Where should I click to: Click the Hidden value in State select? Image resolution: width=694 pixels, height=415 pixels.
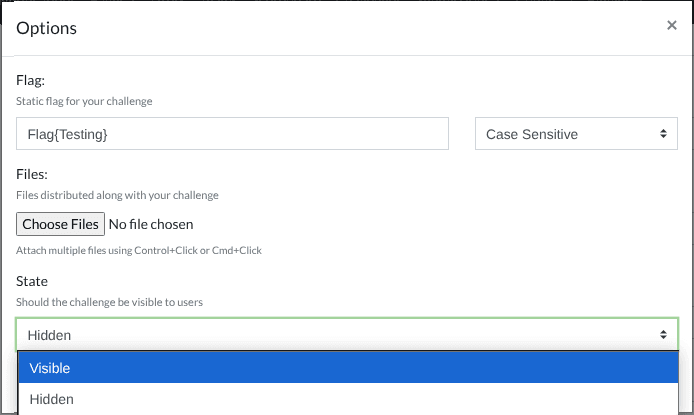(49, 335)
